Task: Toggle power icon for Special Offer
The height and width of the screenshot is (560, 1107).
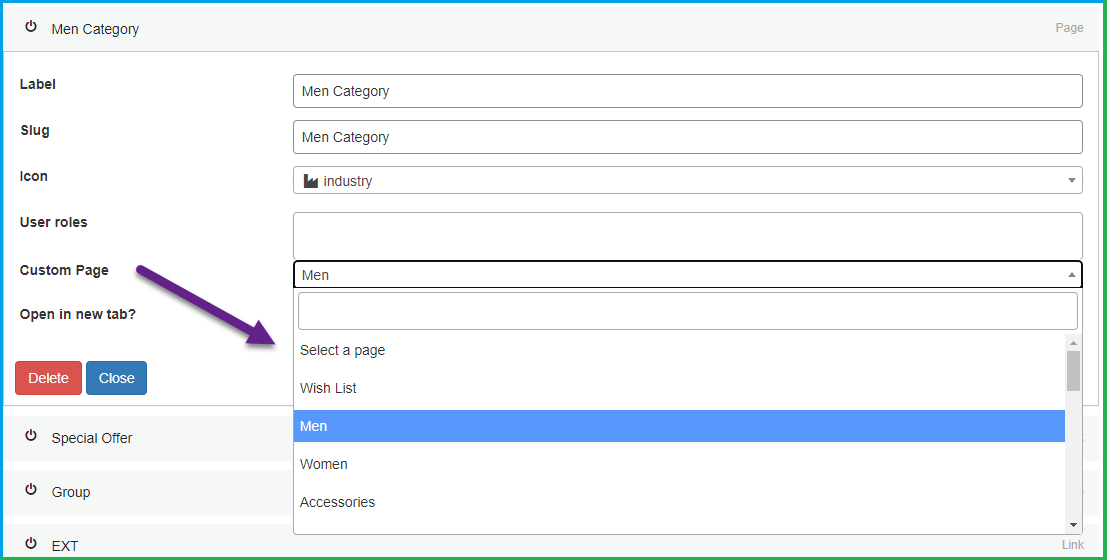Action: click(x=31, y=436)
